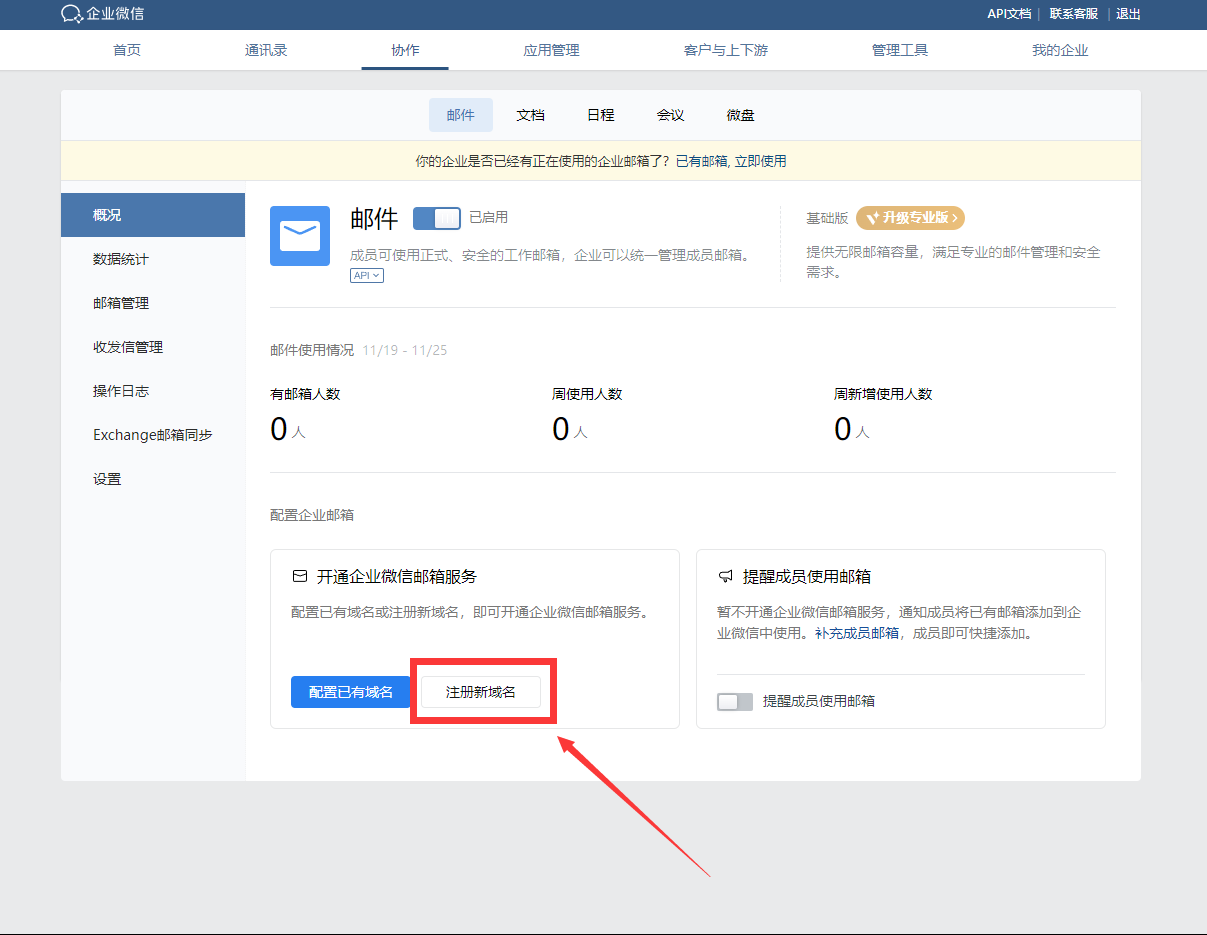Click the blue mail envelope icon
The height and width of the screenshot is (935, 1207).
click(300, 236)
